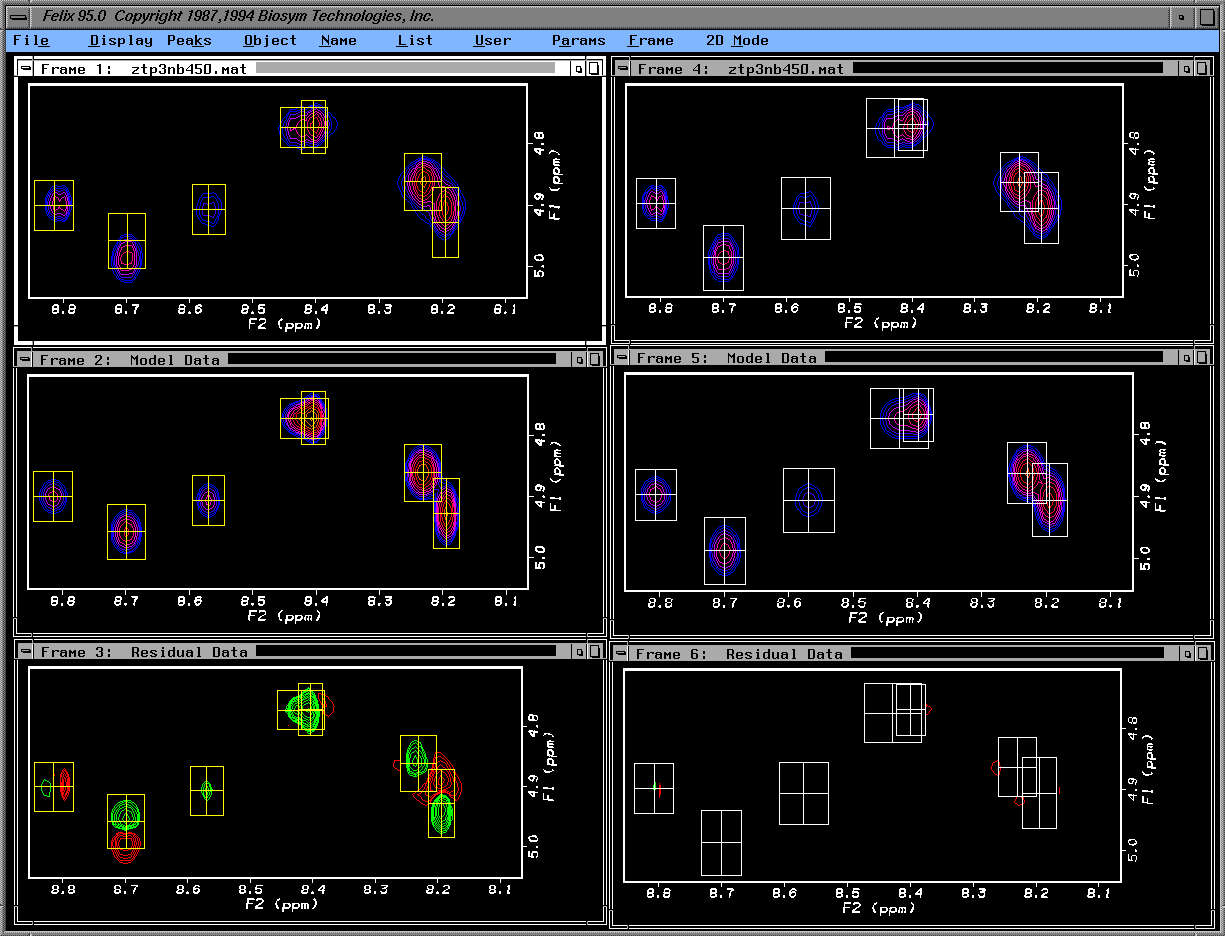Expand the 2D Mode menu
The width and height of the screenshot is (1225, 936).
pyautogui.click(x=737, y=41)
